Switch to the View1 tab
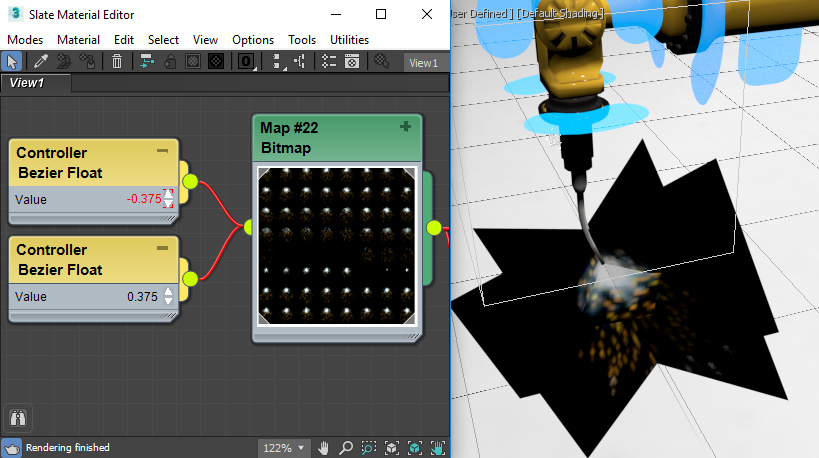The width and height of the screenshot is (819, 458). pos(35,83)
